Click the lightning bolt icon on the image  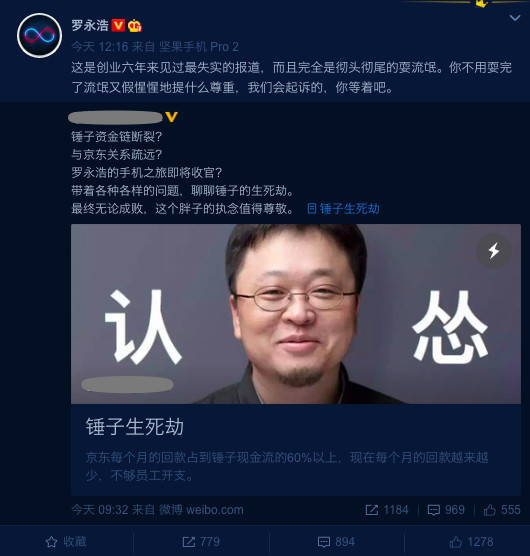click(493, 251)
